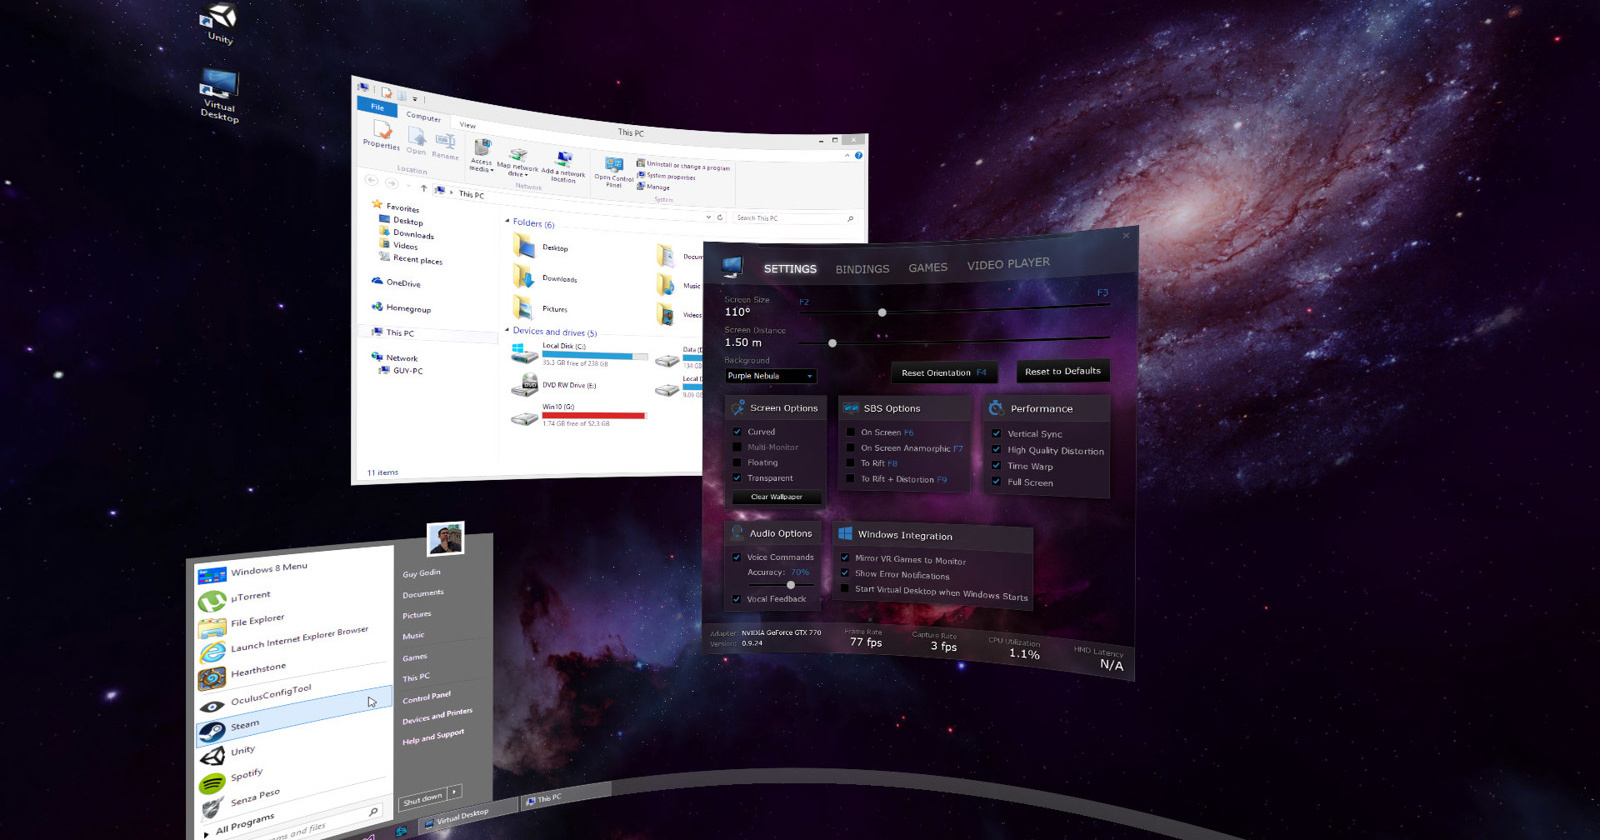Click Access media in the ribbon

point(482,155)
